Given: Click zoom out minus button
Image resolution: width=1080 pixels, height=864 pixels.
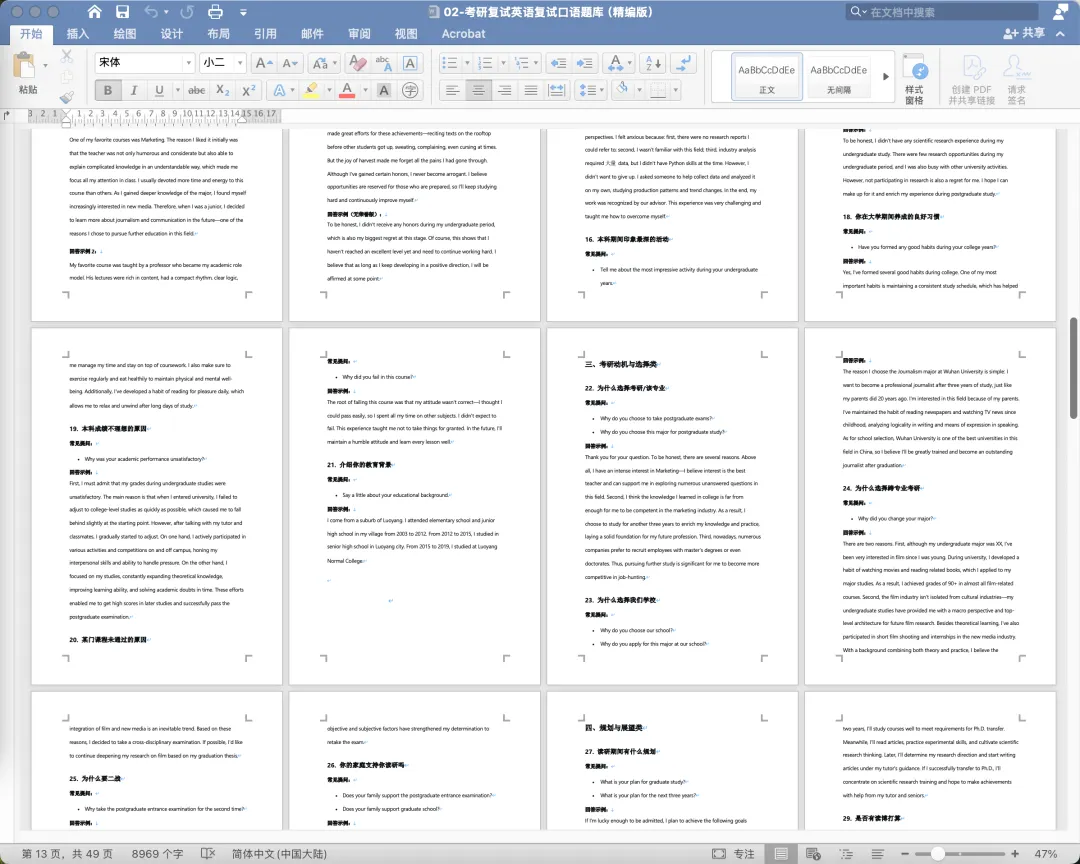Looking at the screenshot, I should tap(904, 854).
